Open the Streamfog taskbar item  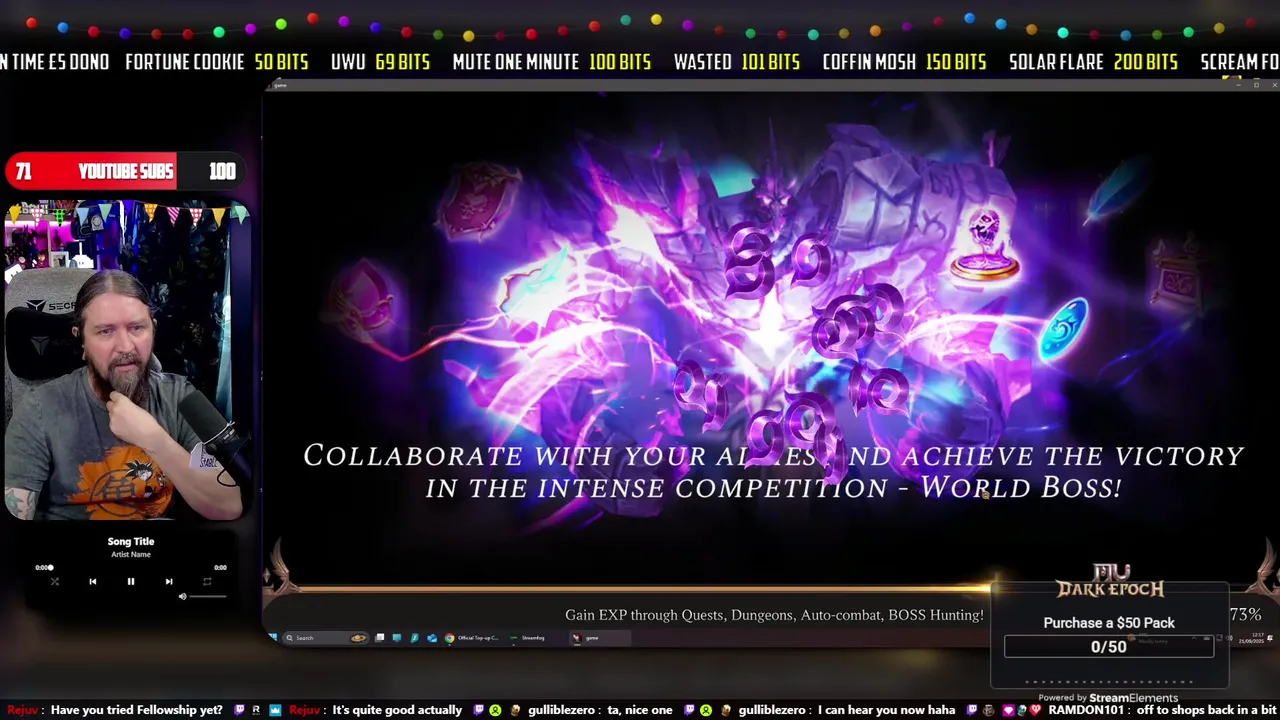(x=529, y=637)
